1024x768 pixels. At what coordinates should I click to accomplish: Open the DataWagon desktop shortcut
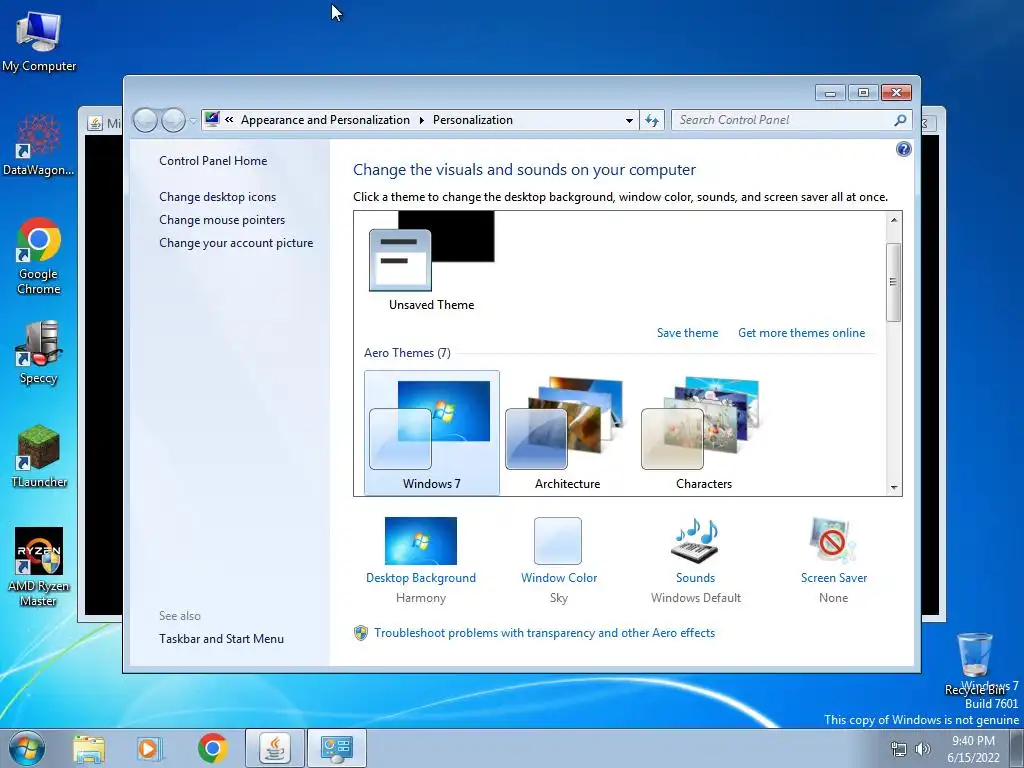click(x=39, y=145)
